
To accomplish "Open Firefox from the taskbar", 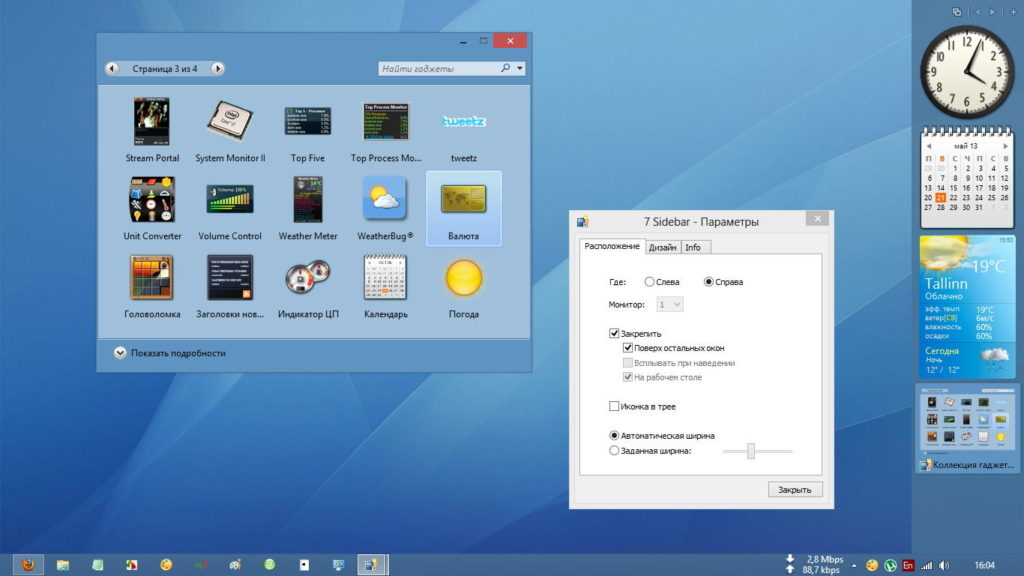I will point(28,565).
